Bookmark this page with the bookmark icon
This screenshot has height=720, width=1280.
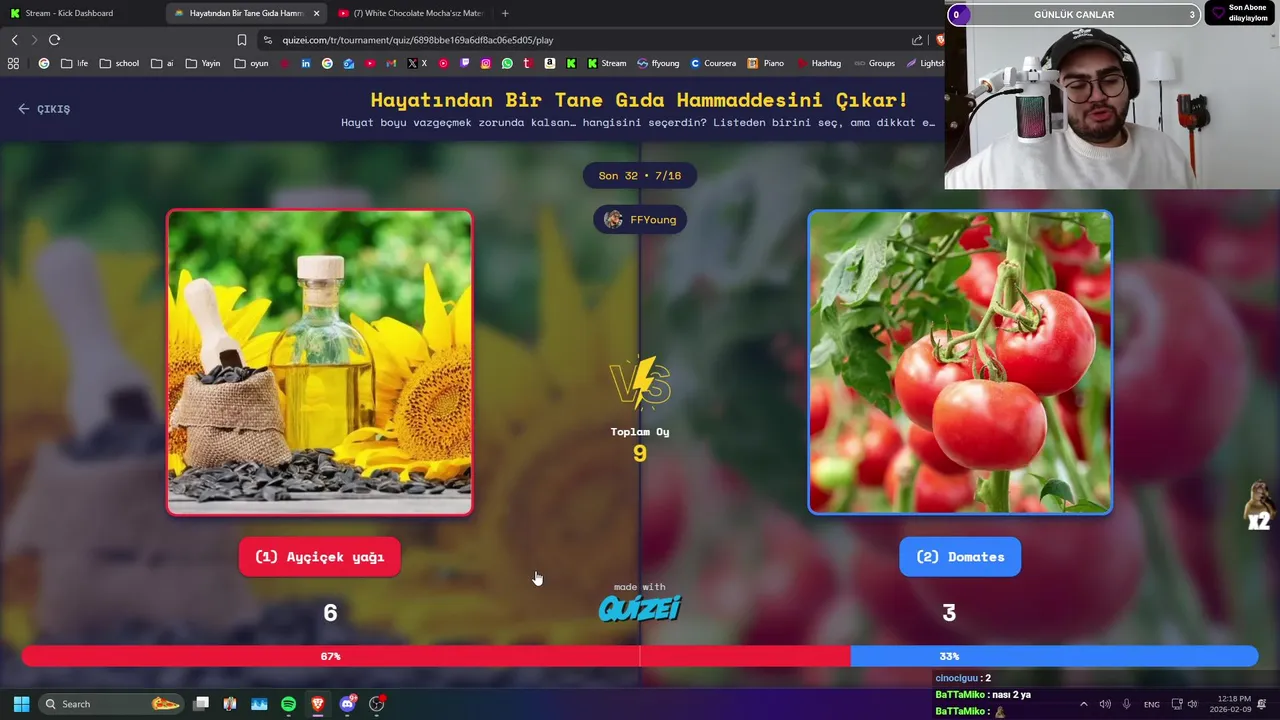point(242,40)
